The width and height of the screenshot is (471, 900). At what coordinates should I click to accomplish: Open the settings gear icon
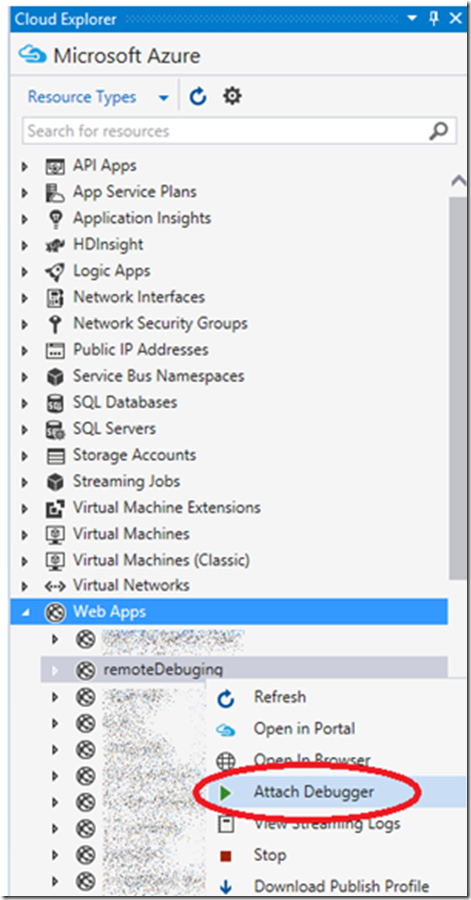point(232,96)
